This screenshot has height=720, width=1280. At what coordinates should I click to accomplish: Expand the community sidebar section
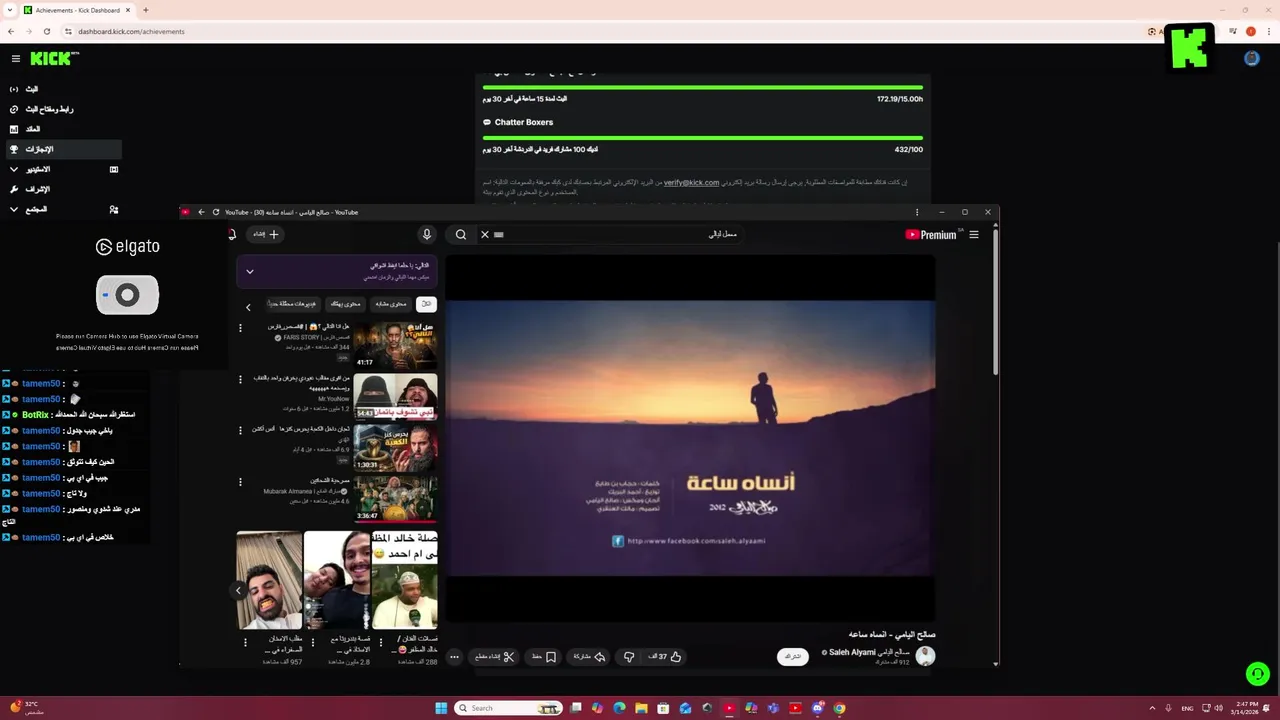pyautogui.click(x=14, y=209)
